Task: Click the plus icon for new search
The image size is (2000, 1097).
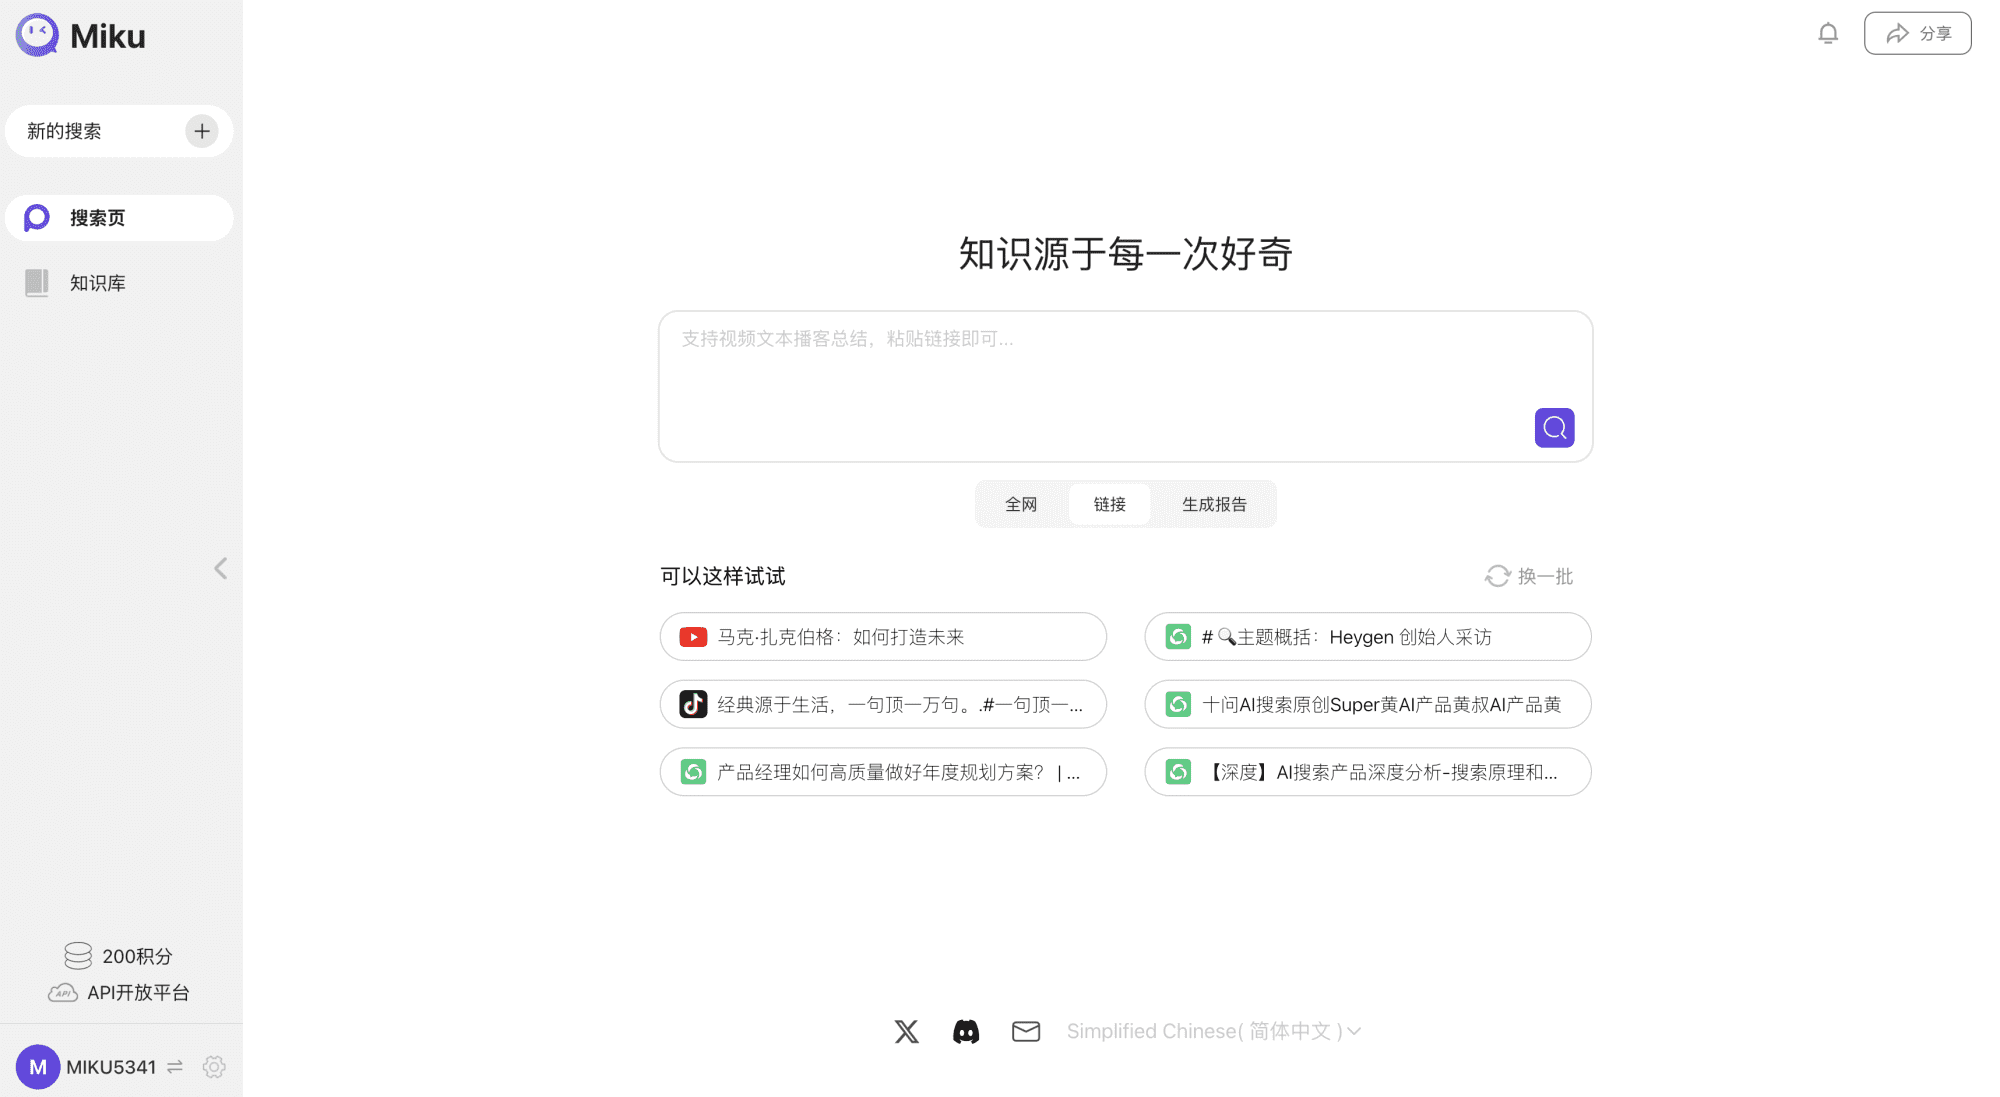Action: pyautogui.click(x=202, y=131)
